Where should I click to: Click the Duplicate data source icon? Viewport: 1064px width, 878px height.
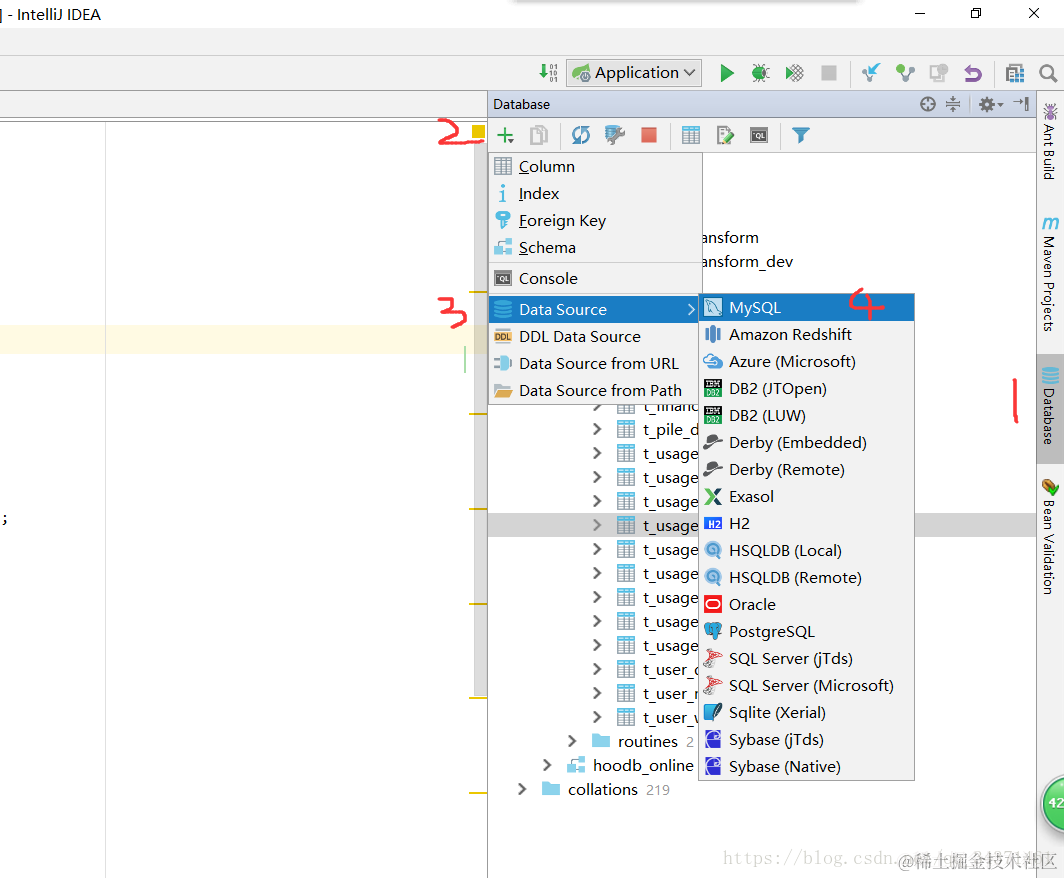click(539, 135)
